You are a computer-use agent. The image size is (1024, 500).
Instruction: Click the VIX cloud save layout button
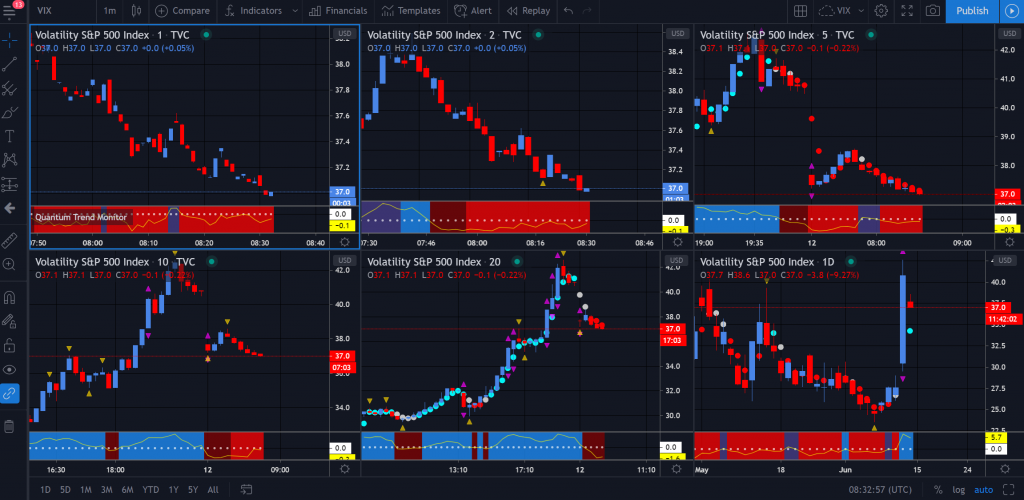[x=835, y=10]
